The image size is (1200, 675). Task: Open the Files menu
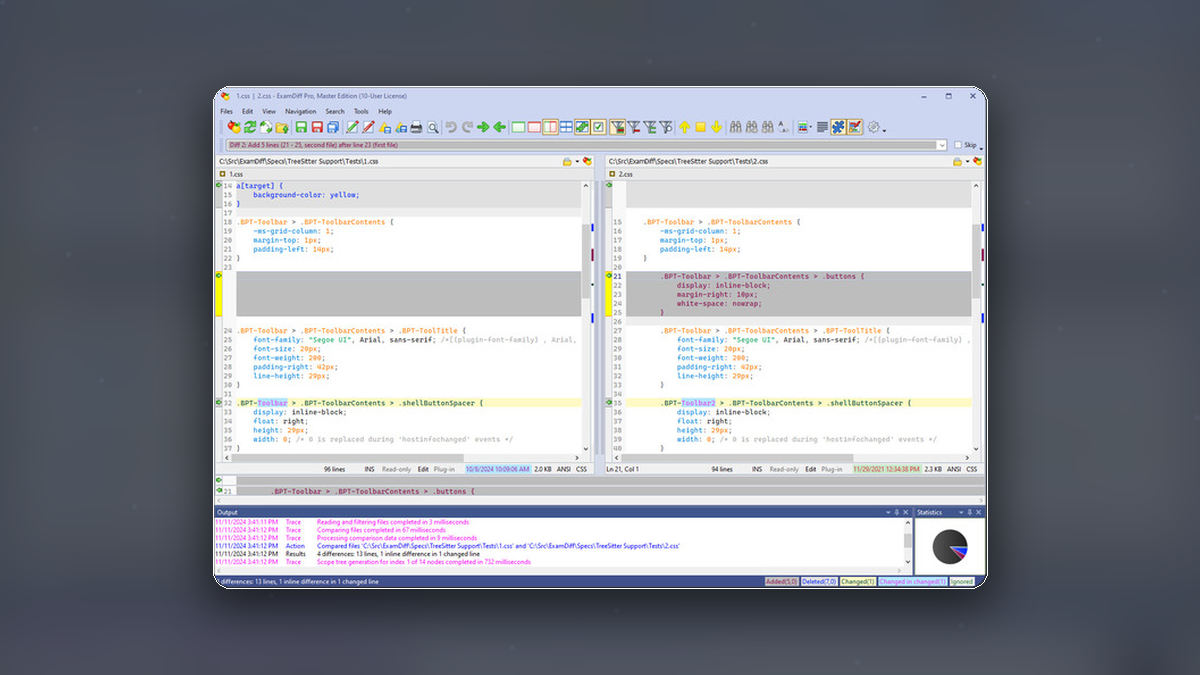226,111
